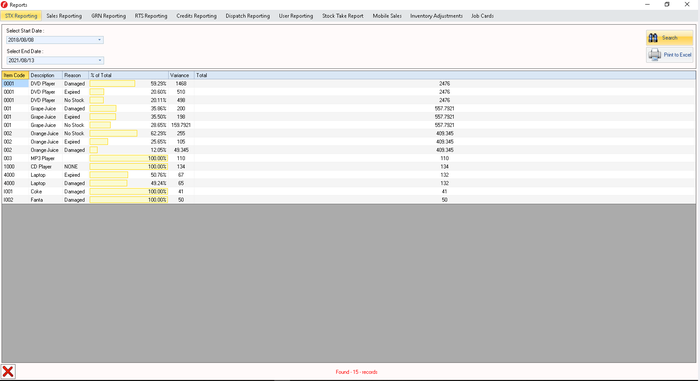Sort by Total column header
Screen dimensions: 700x381
coord(445,75)
